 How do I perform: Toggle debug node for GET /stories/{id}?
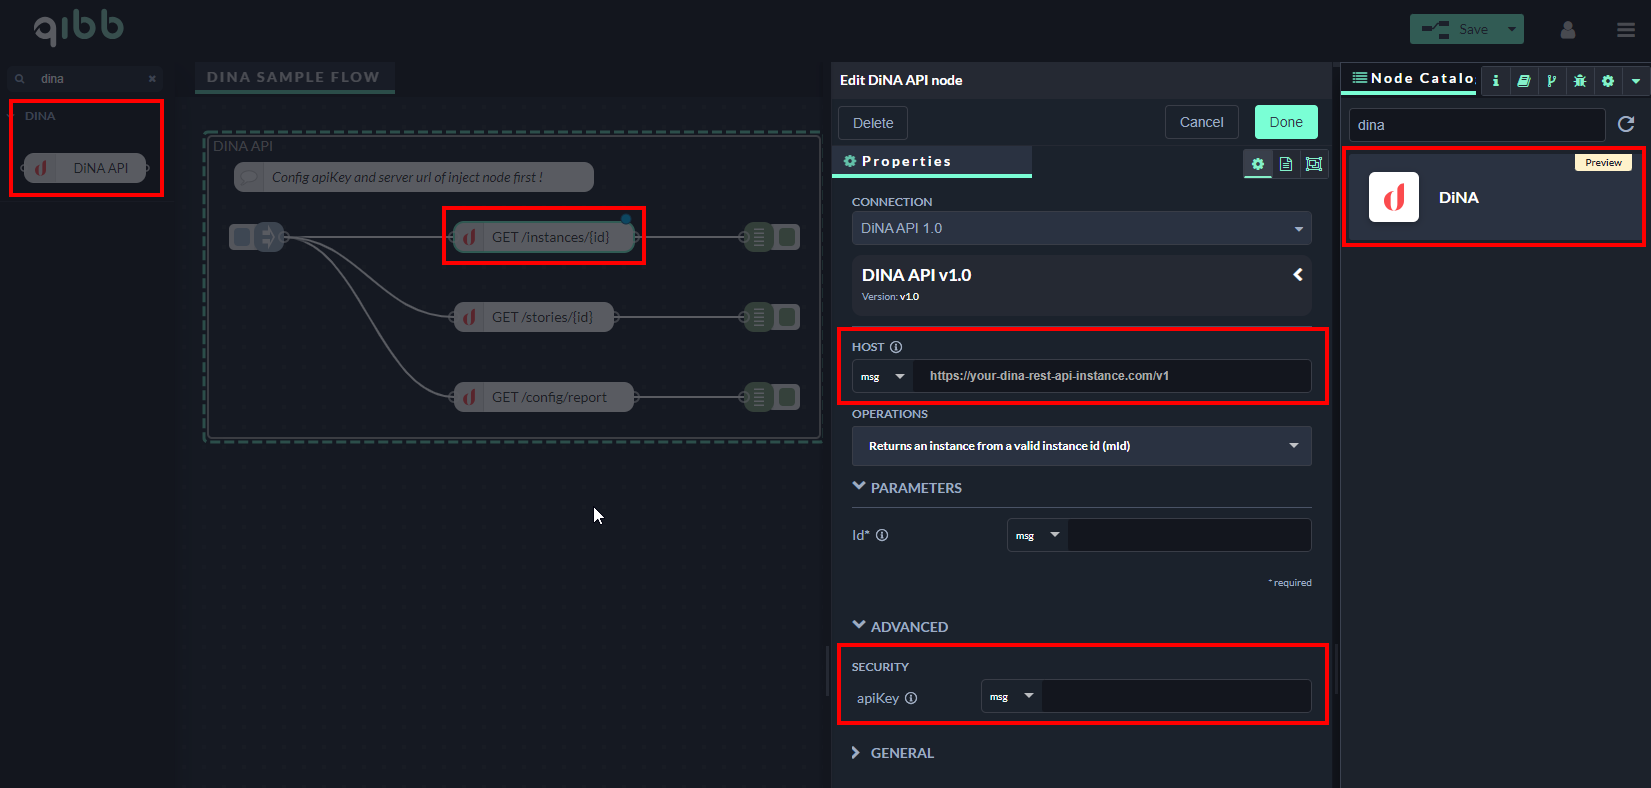tap(788, 317)
